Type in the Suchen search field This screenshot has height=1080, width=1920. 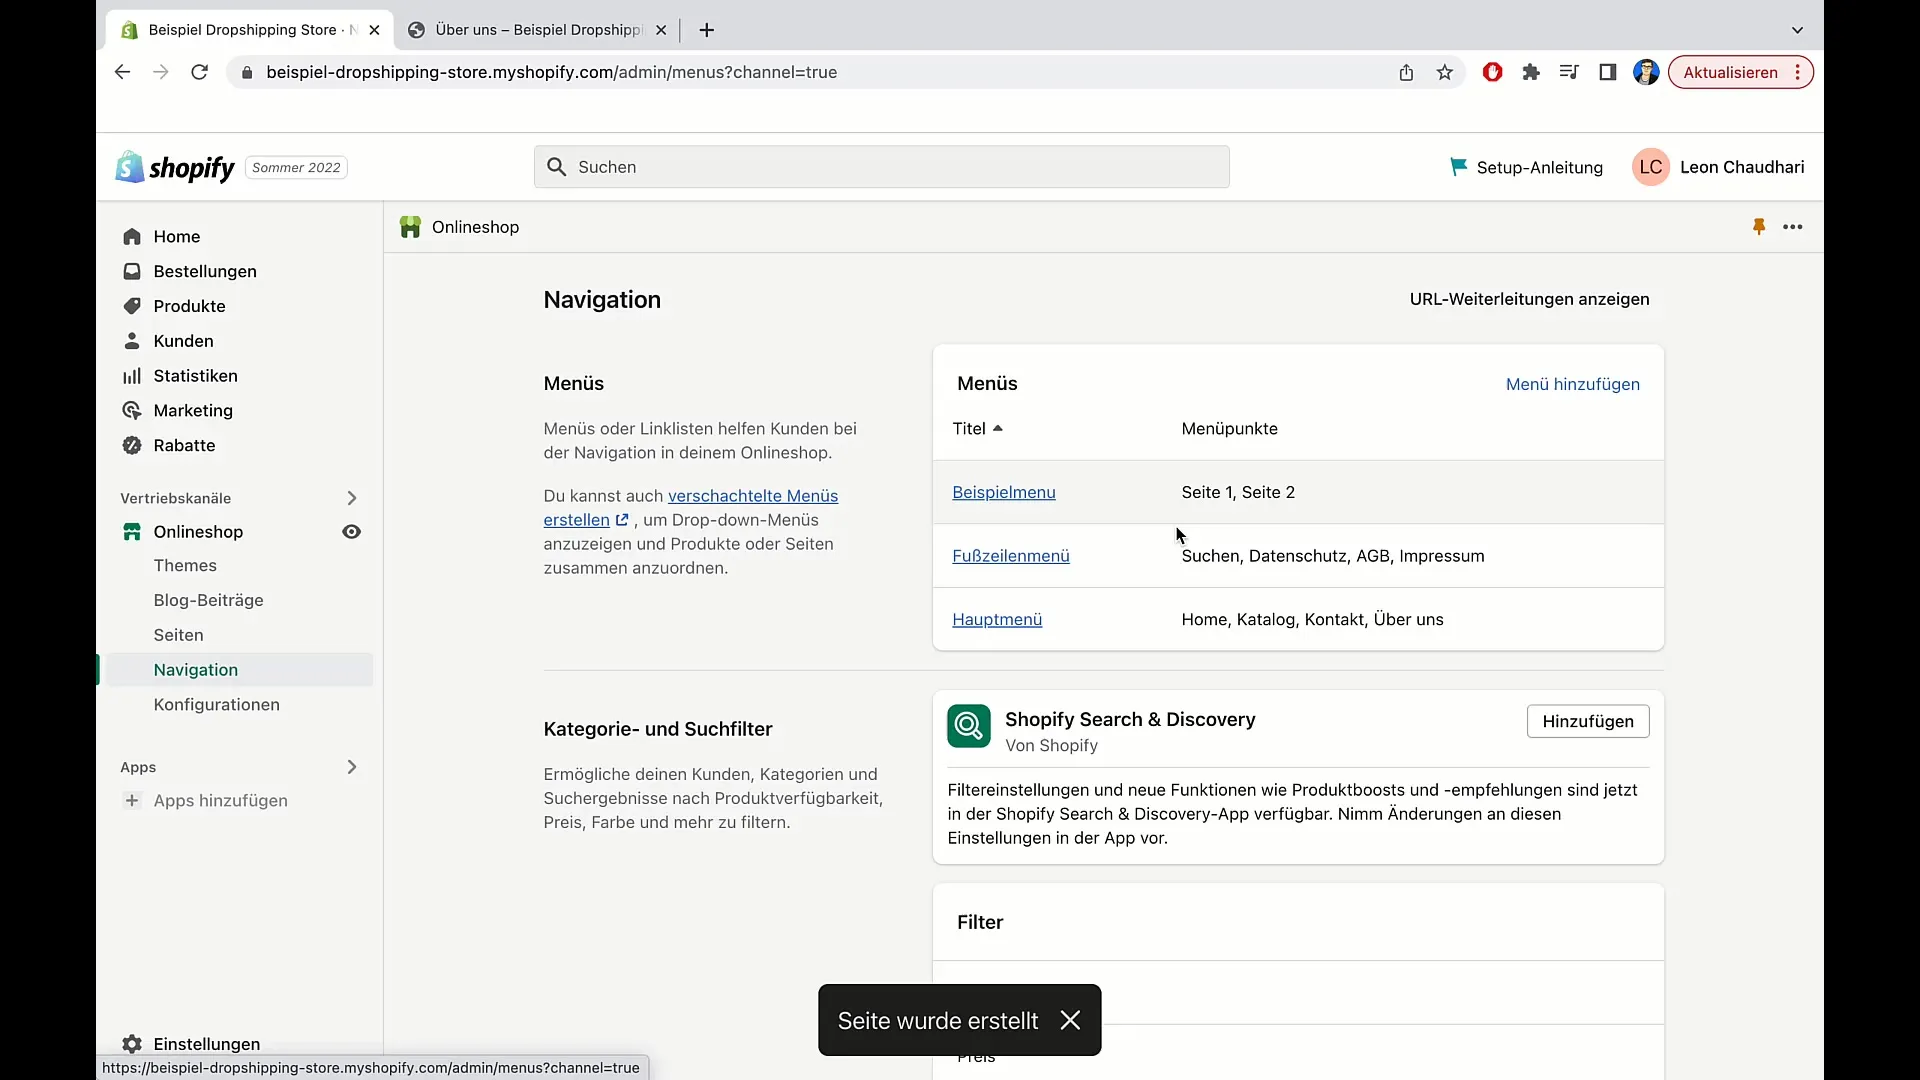pos(881,166)
